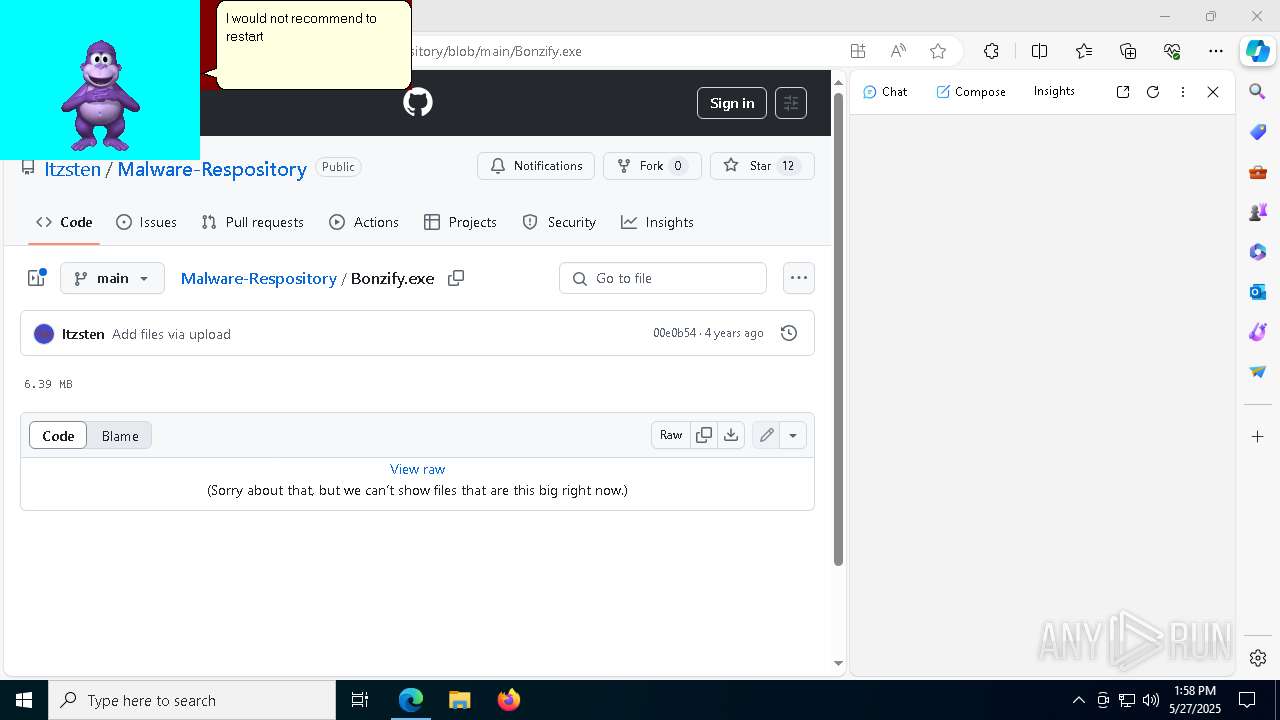
Task: Open the sidebar Tools briefcase icon
Action: (1258, 172)
